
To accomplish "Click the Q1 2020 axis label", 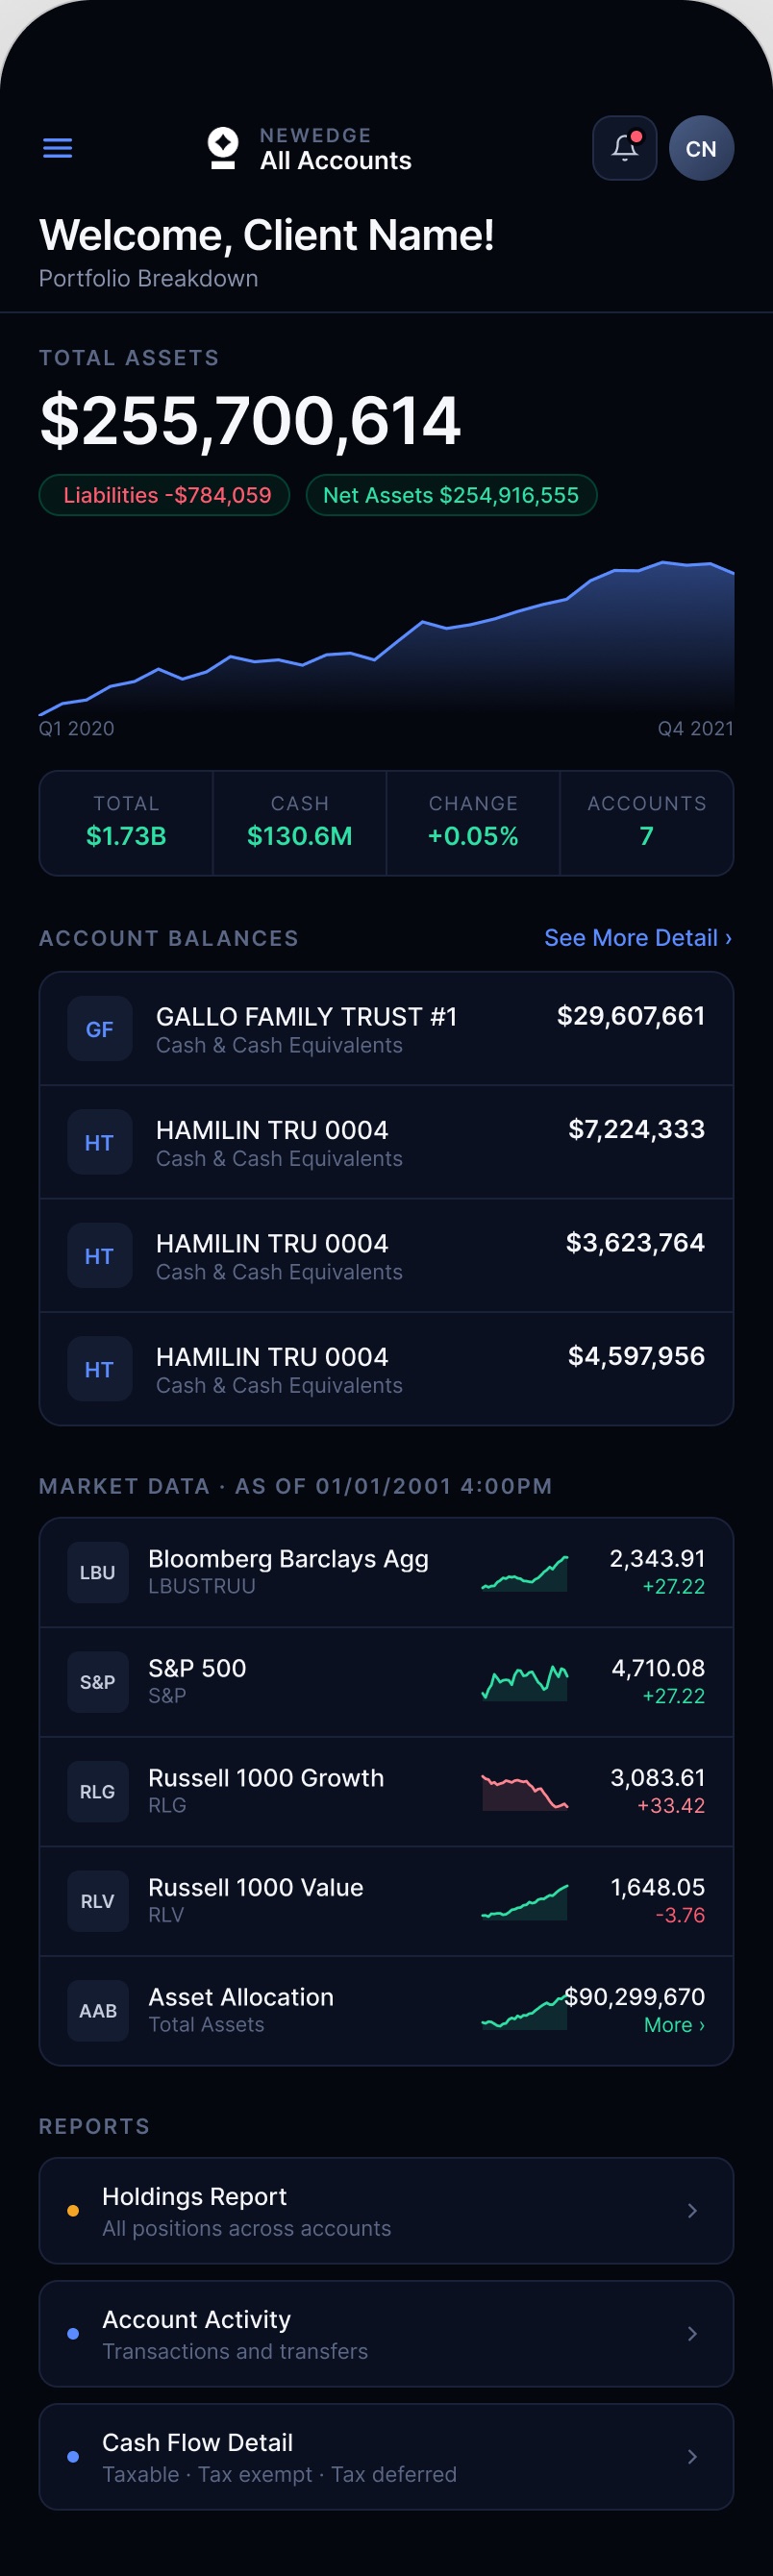I will 76,728.
